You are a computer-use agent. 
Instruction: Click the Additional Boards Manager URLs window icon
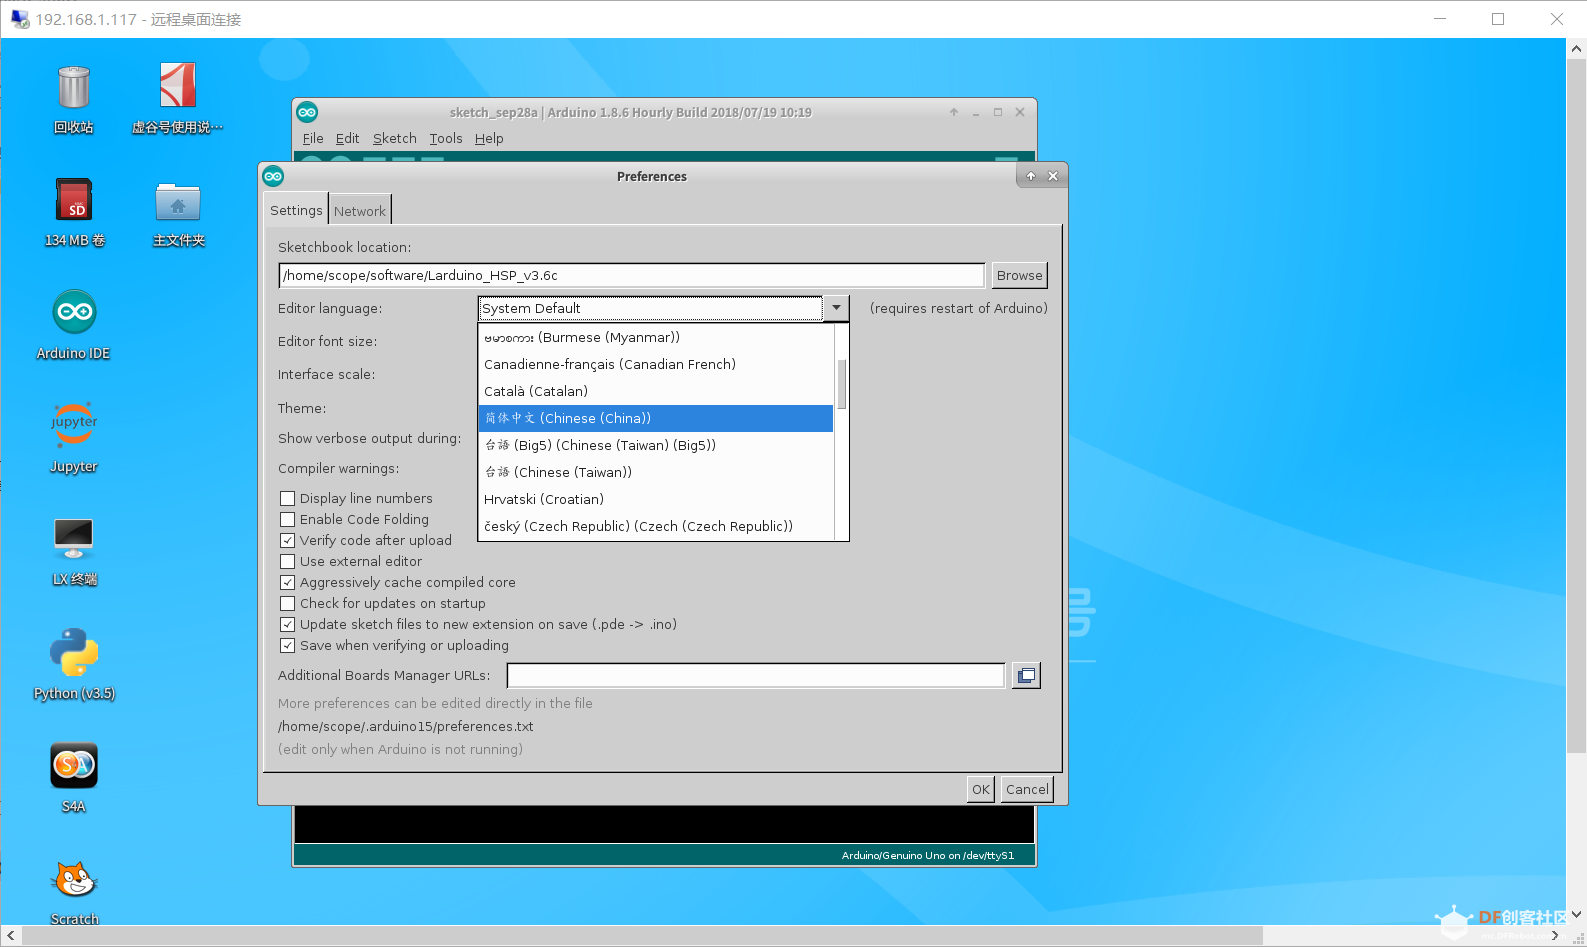pos(1026,676)
